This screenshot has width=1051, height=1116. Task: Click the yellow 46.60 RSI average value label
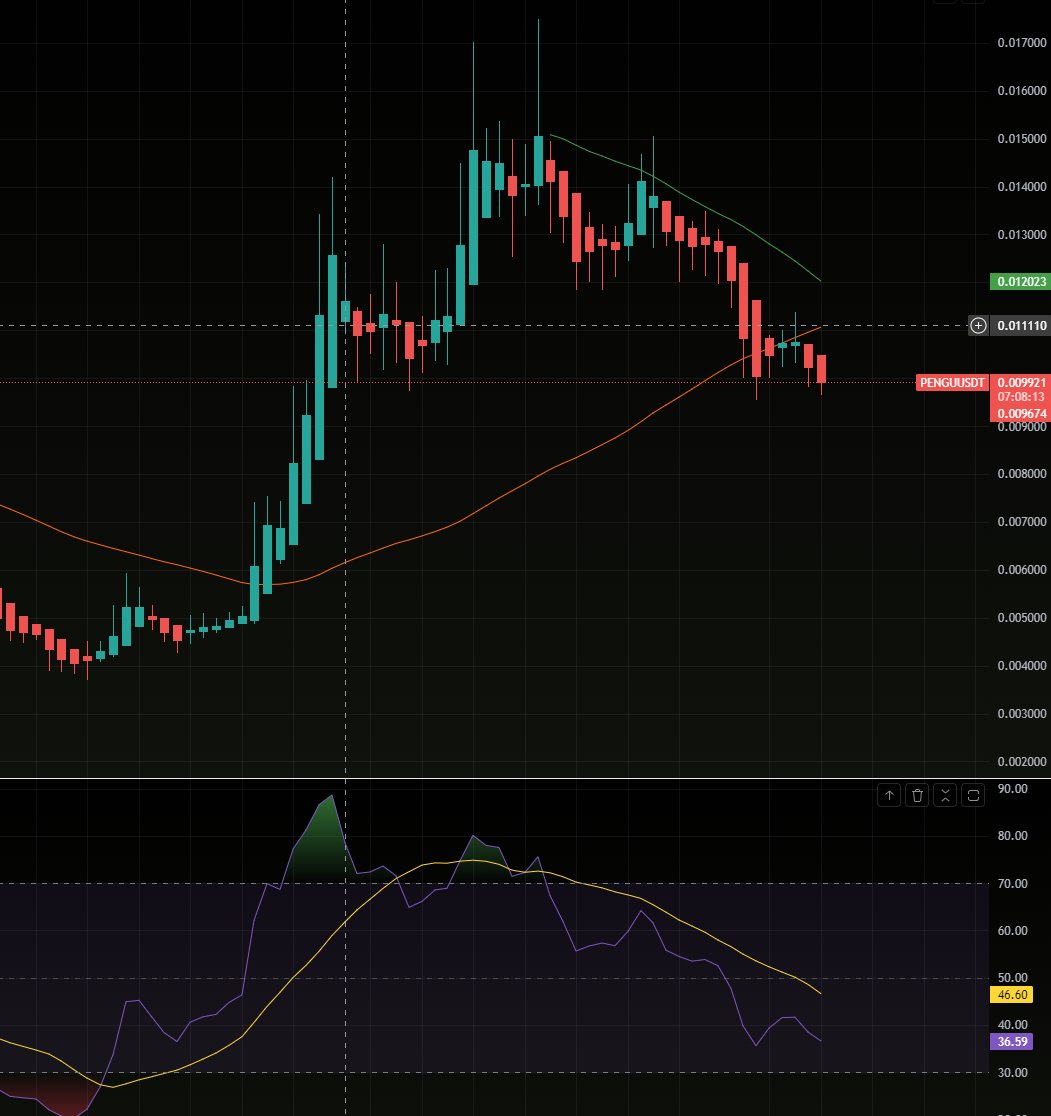(x=1011, y=995)
